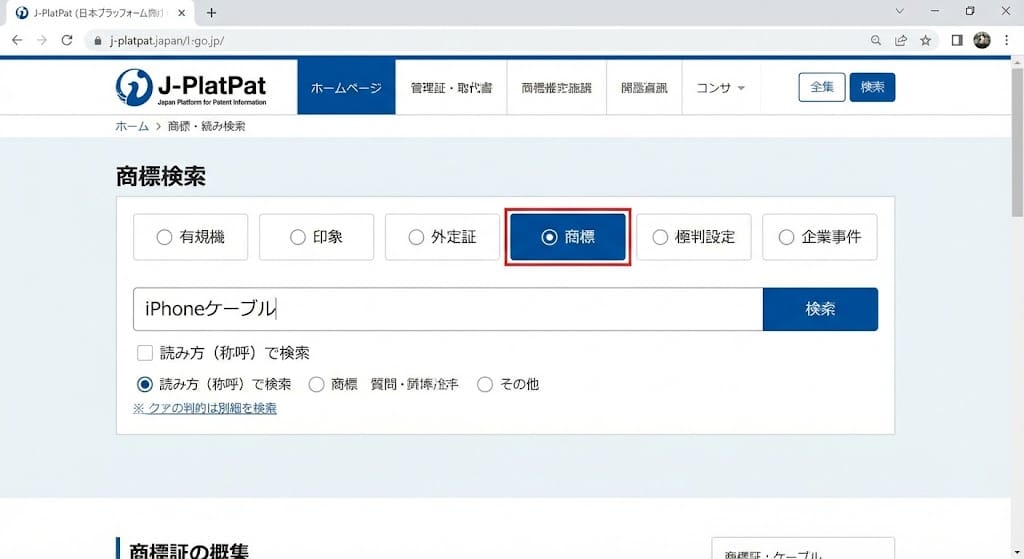Click the blue header 検索 button
The image size is (1024, 559).
point(872,87)
